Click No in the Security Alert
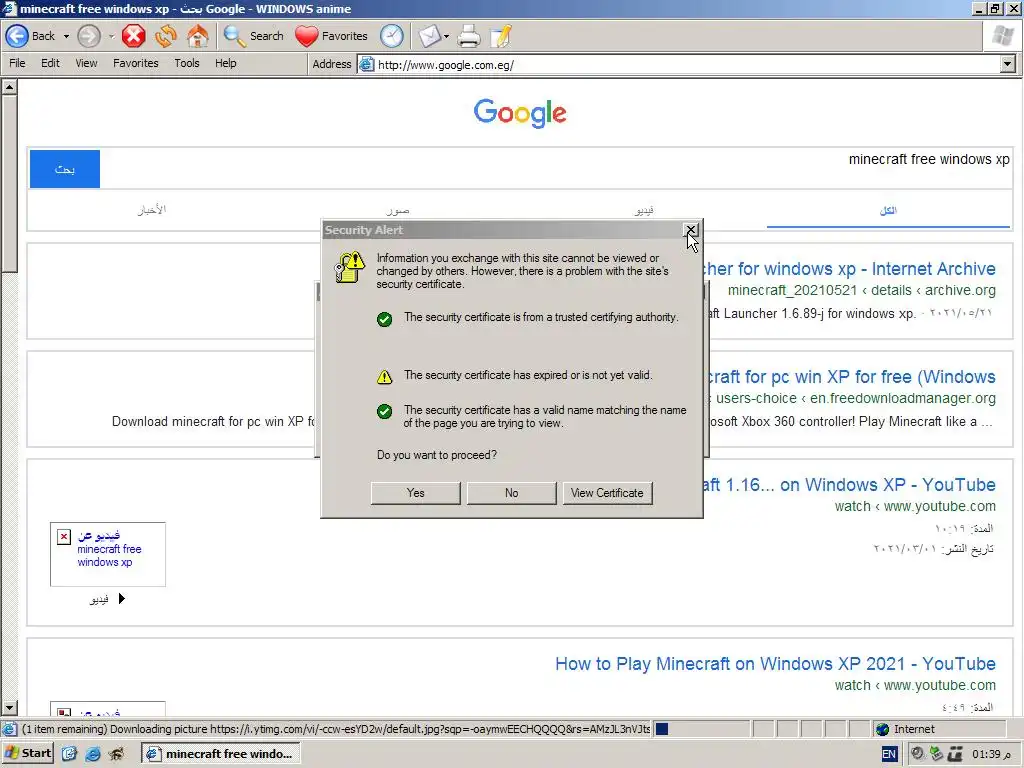Screen dimensions: 1024x768 (x=511, y=493)
